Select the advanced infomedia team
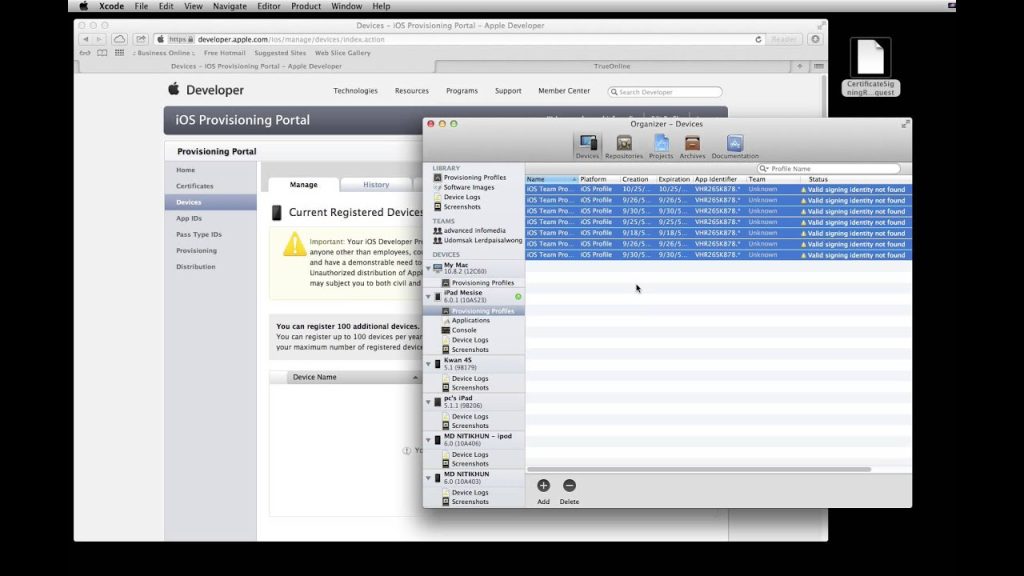This screenshot has width=1024, height=576. pyautogui.click(x=474, y=231)
